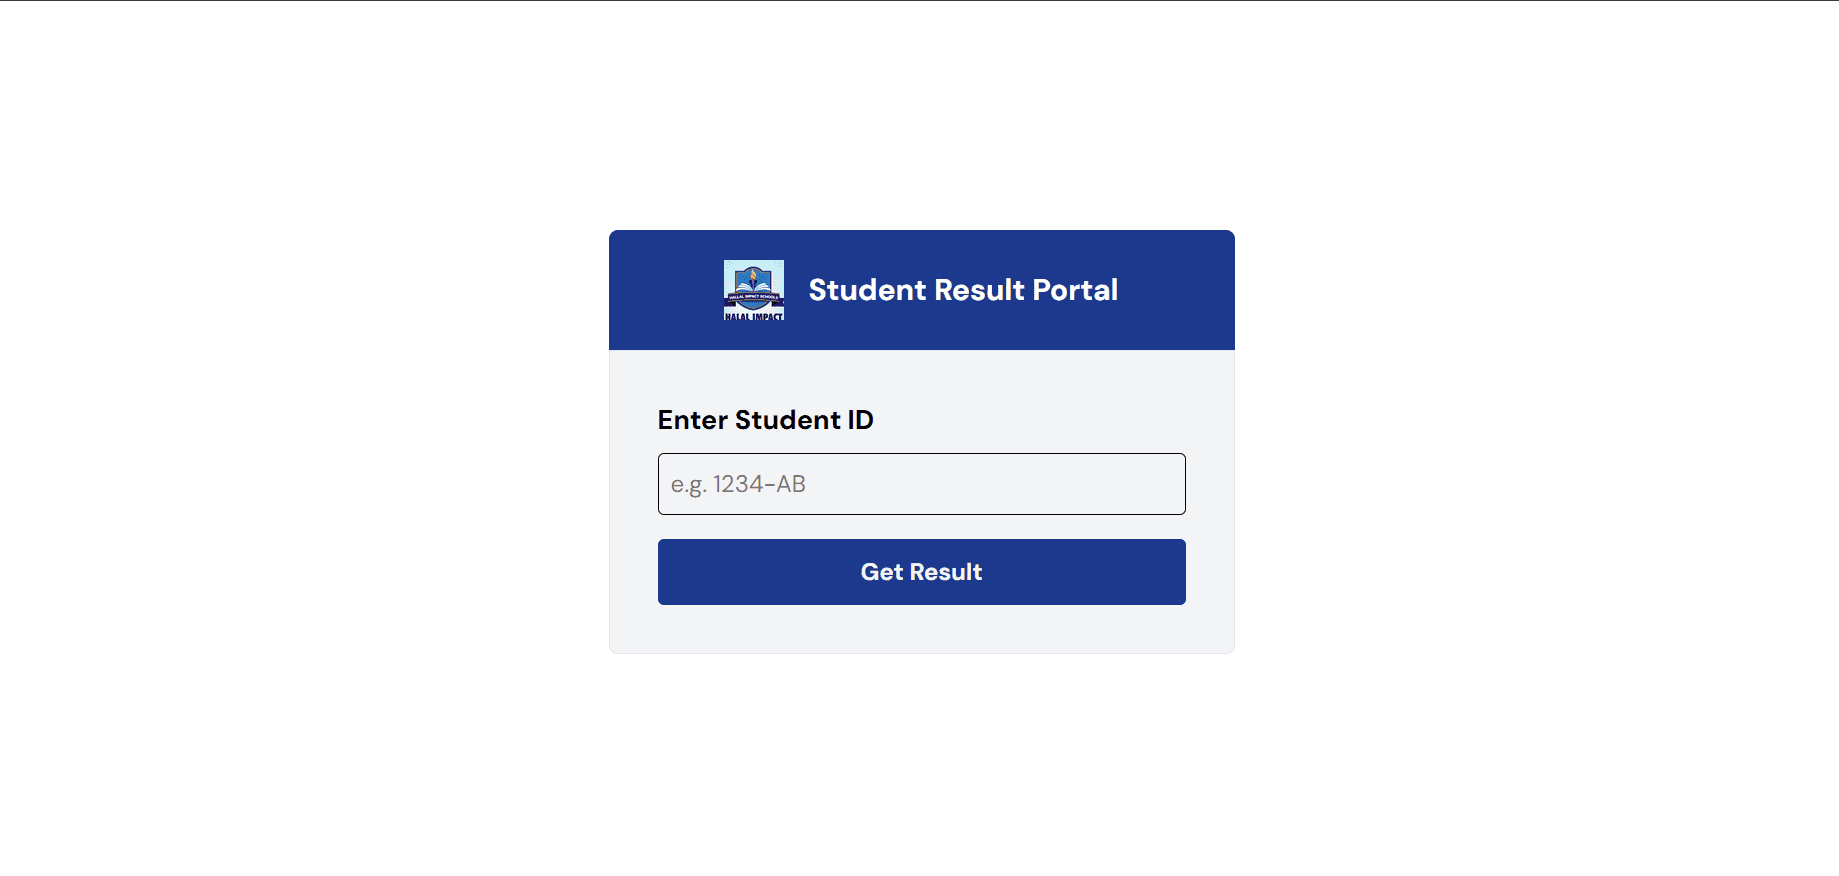Click the blue Get Result button text

coord(921,571)
